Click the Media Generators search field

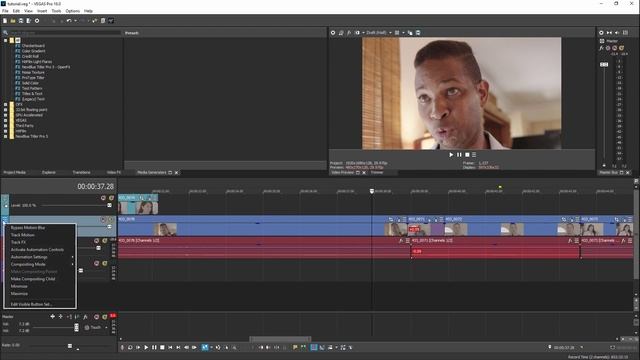pos(64,33)
